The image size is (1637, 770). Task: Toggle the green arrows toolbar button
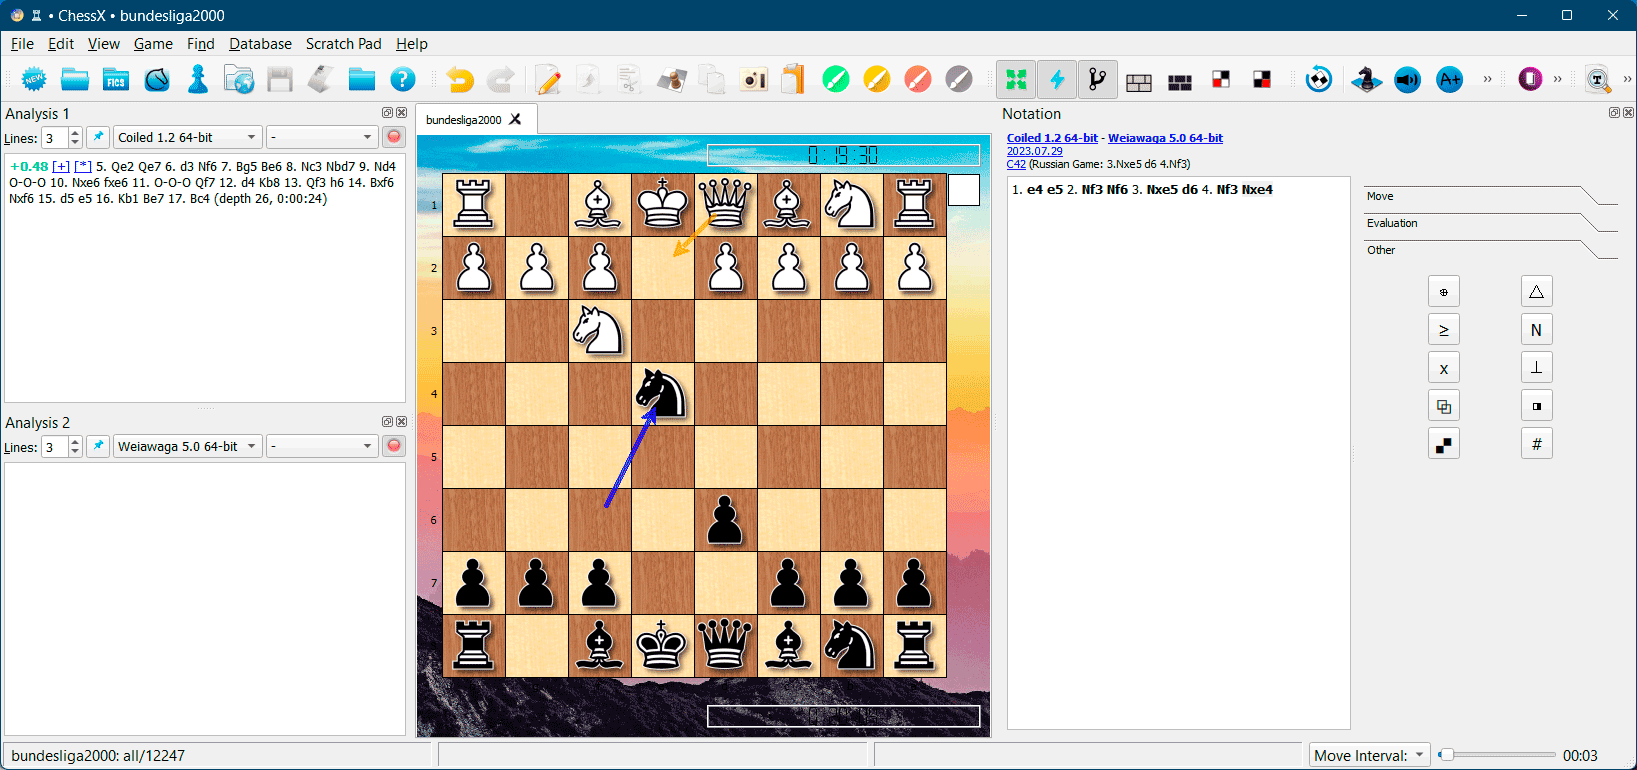pyautogui.click(x=1016, y=80)
